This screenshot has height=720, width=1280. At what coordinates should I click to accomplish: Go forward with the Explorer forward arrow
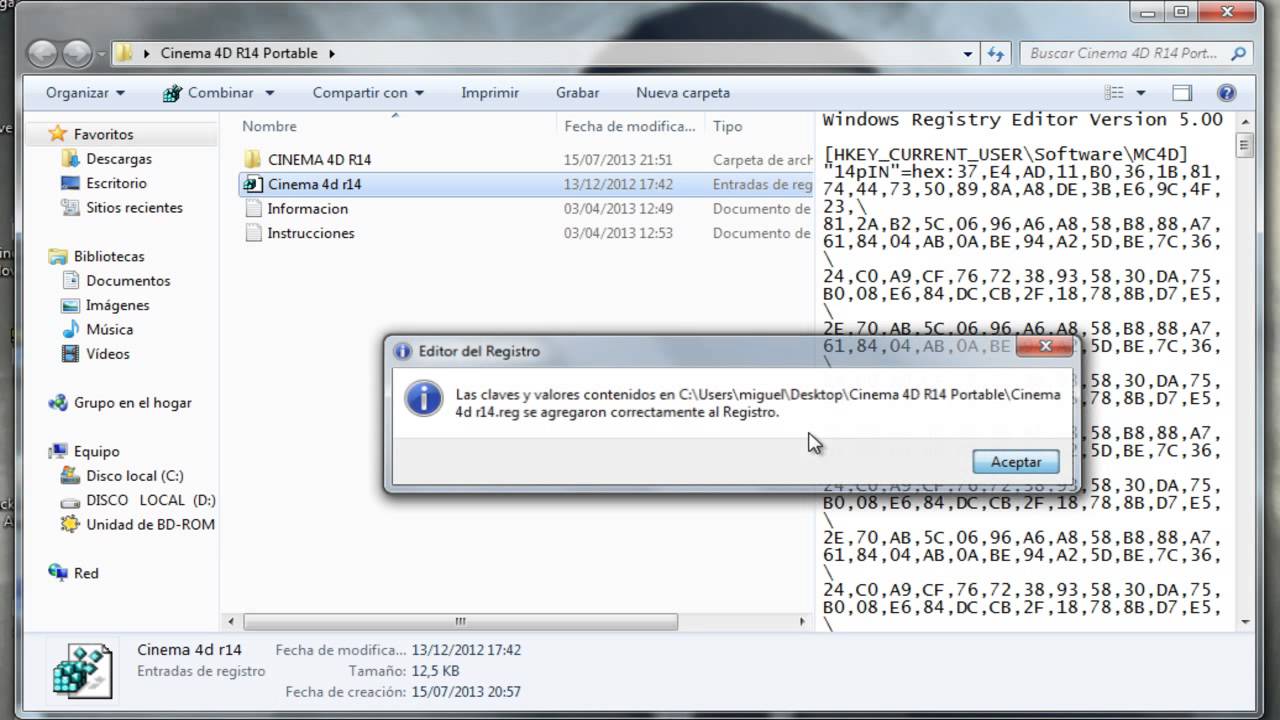77,53
